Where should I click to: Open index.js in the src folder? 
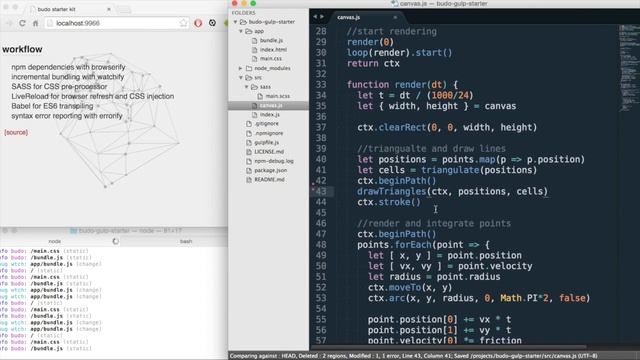tap(270, 115)
